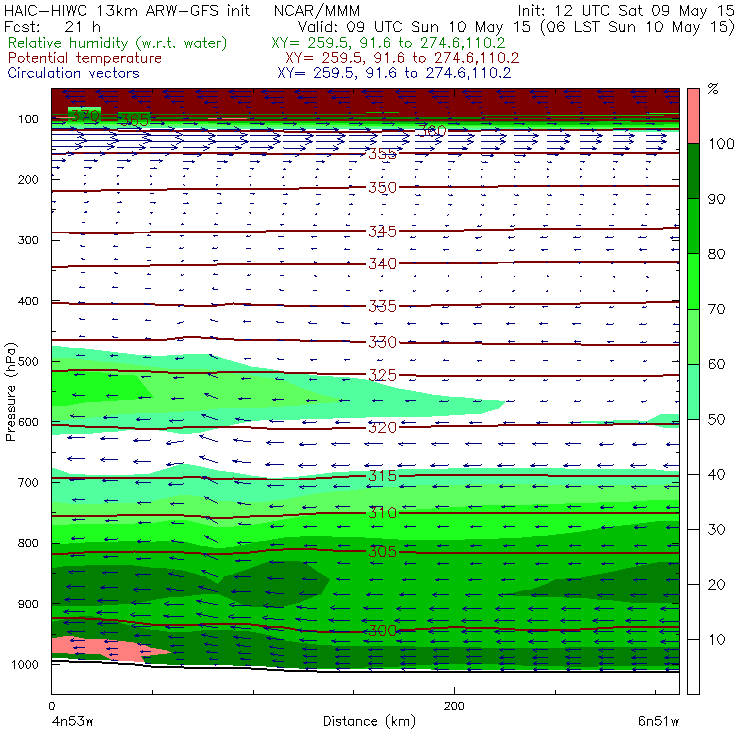Image resolution: width=740 pixels, height=740 pixels.
Task: Click the colorbar tick label 50
Action: [716, 419]
